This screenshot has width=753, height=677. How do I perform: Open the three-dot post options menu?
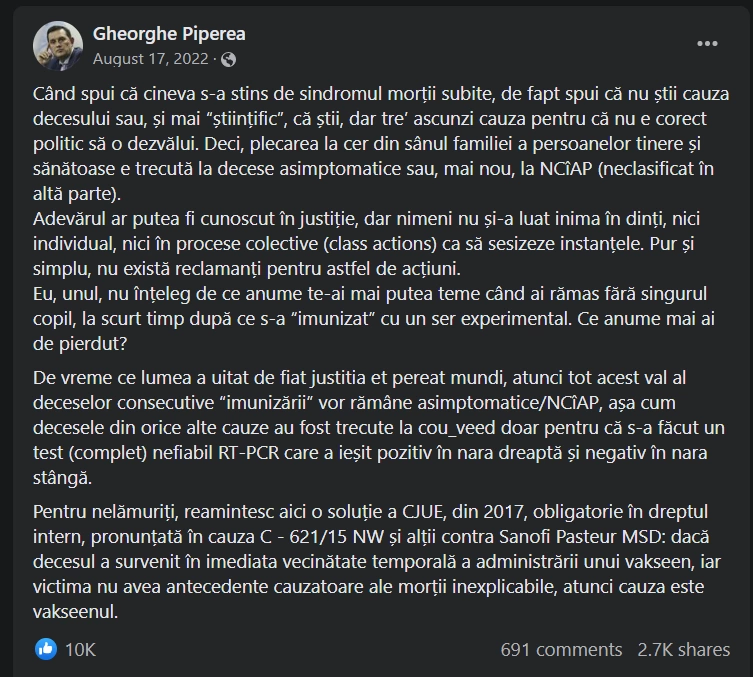click(x=707, y=44)
